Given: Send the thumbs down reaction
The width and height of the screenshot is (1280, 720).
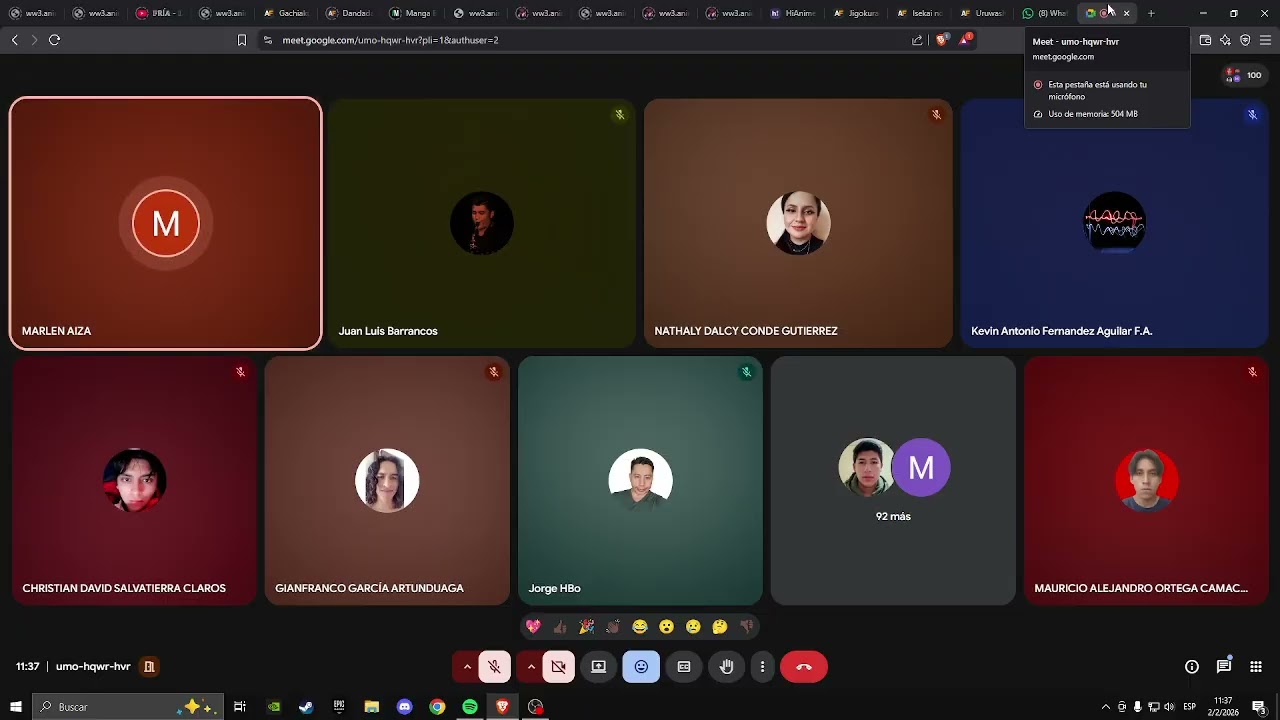Looking at the screenshot, I should 746,627.
